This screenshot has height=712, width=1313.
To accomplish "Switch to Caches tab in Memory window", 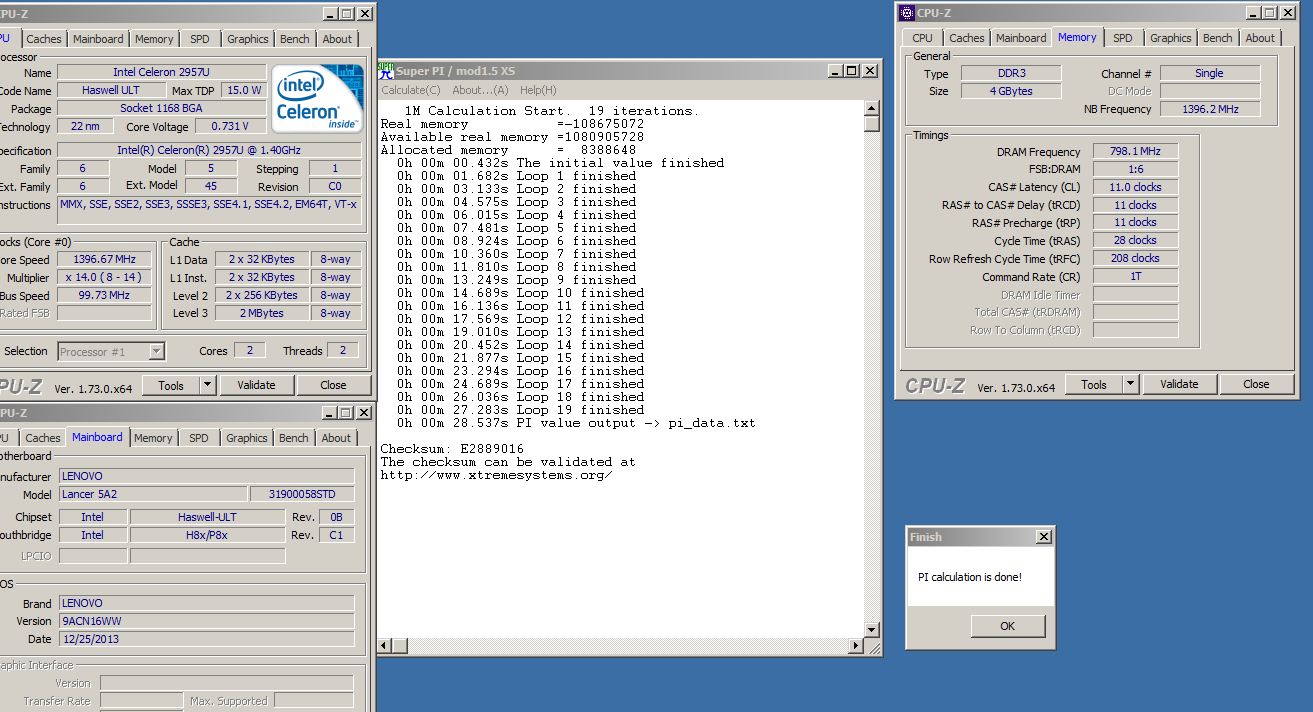I will pos(966,38).
